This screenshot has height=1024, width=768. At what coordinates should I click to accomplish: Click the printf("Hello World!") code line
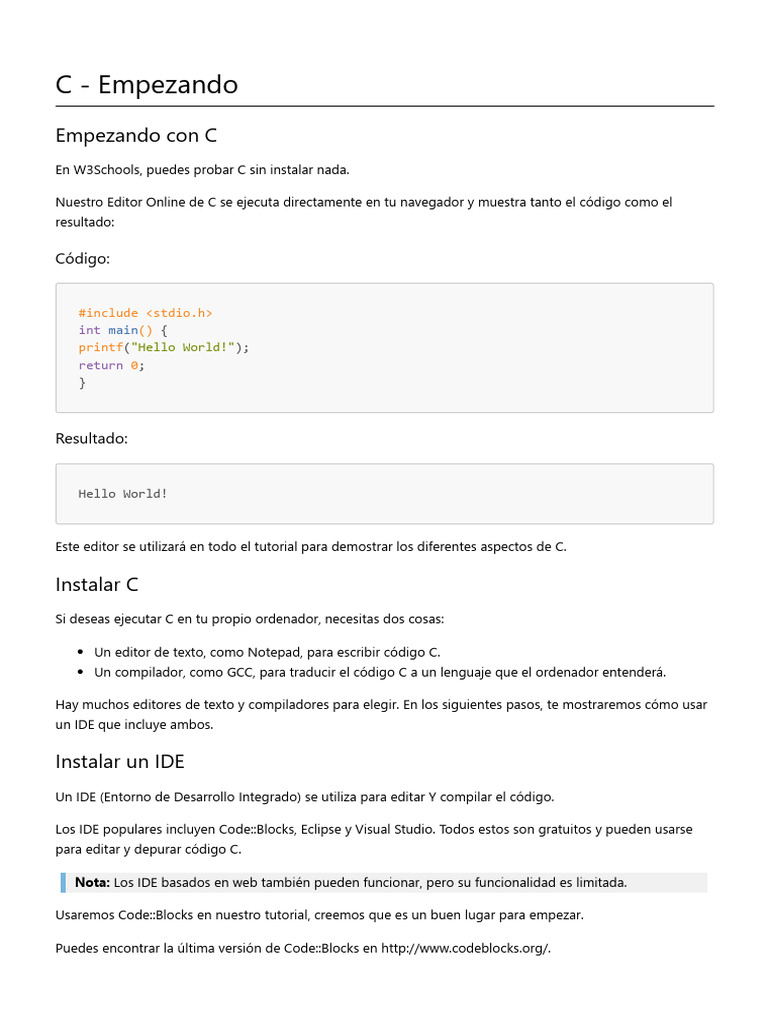pos(164,347)
